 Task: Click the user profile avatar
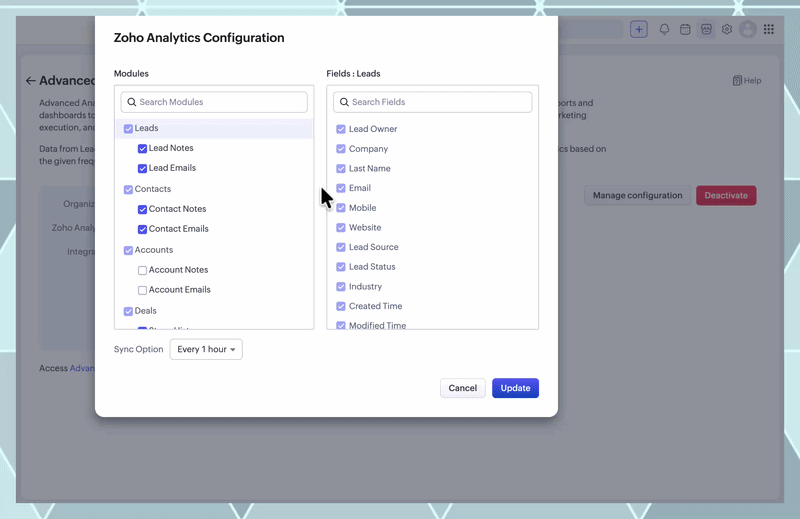(748, 29)
